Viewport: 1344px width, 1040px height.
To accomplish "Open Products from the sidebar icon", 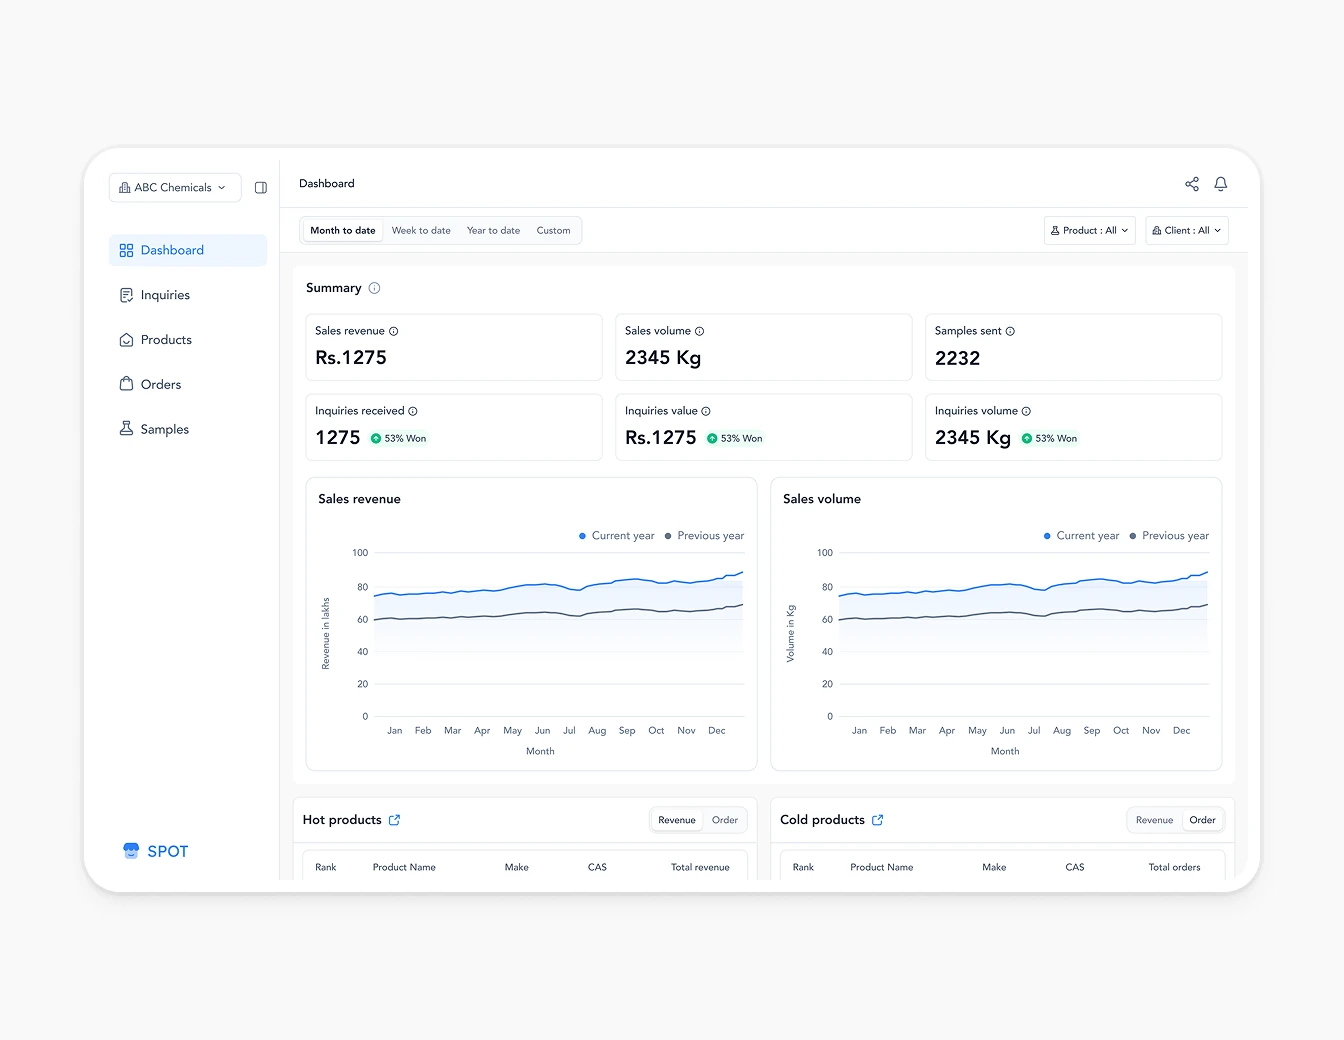I will tap(126, 339).
